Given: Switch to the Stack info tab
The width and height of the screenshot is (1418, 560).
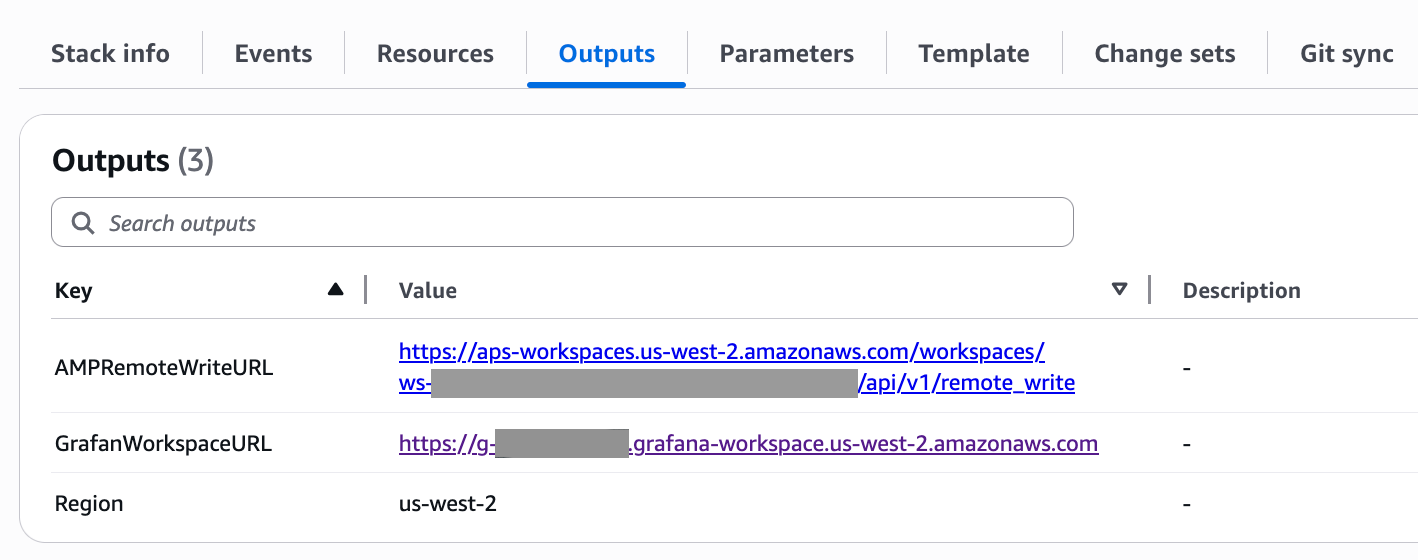Looking at the screenshot, I should pos(110,54).
